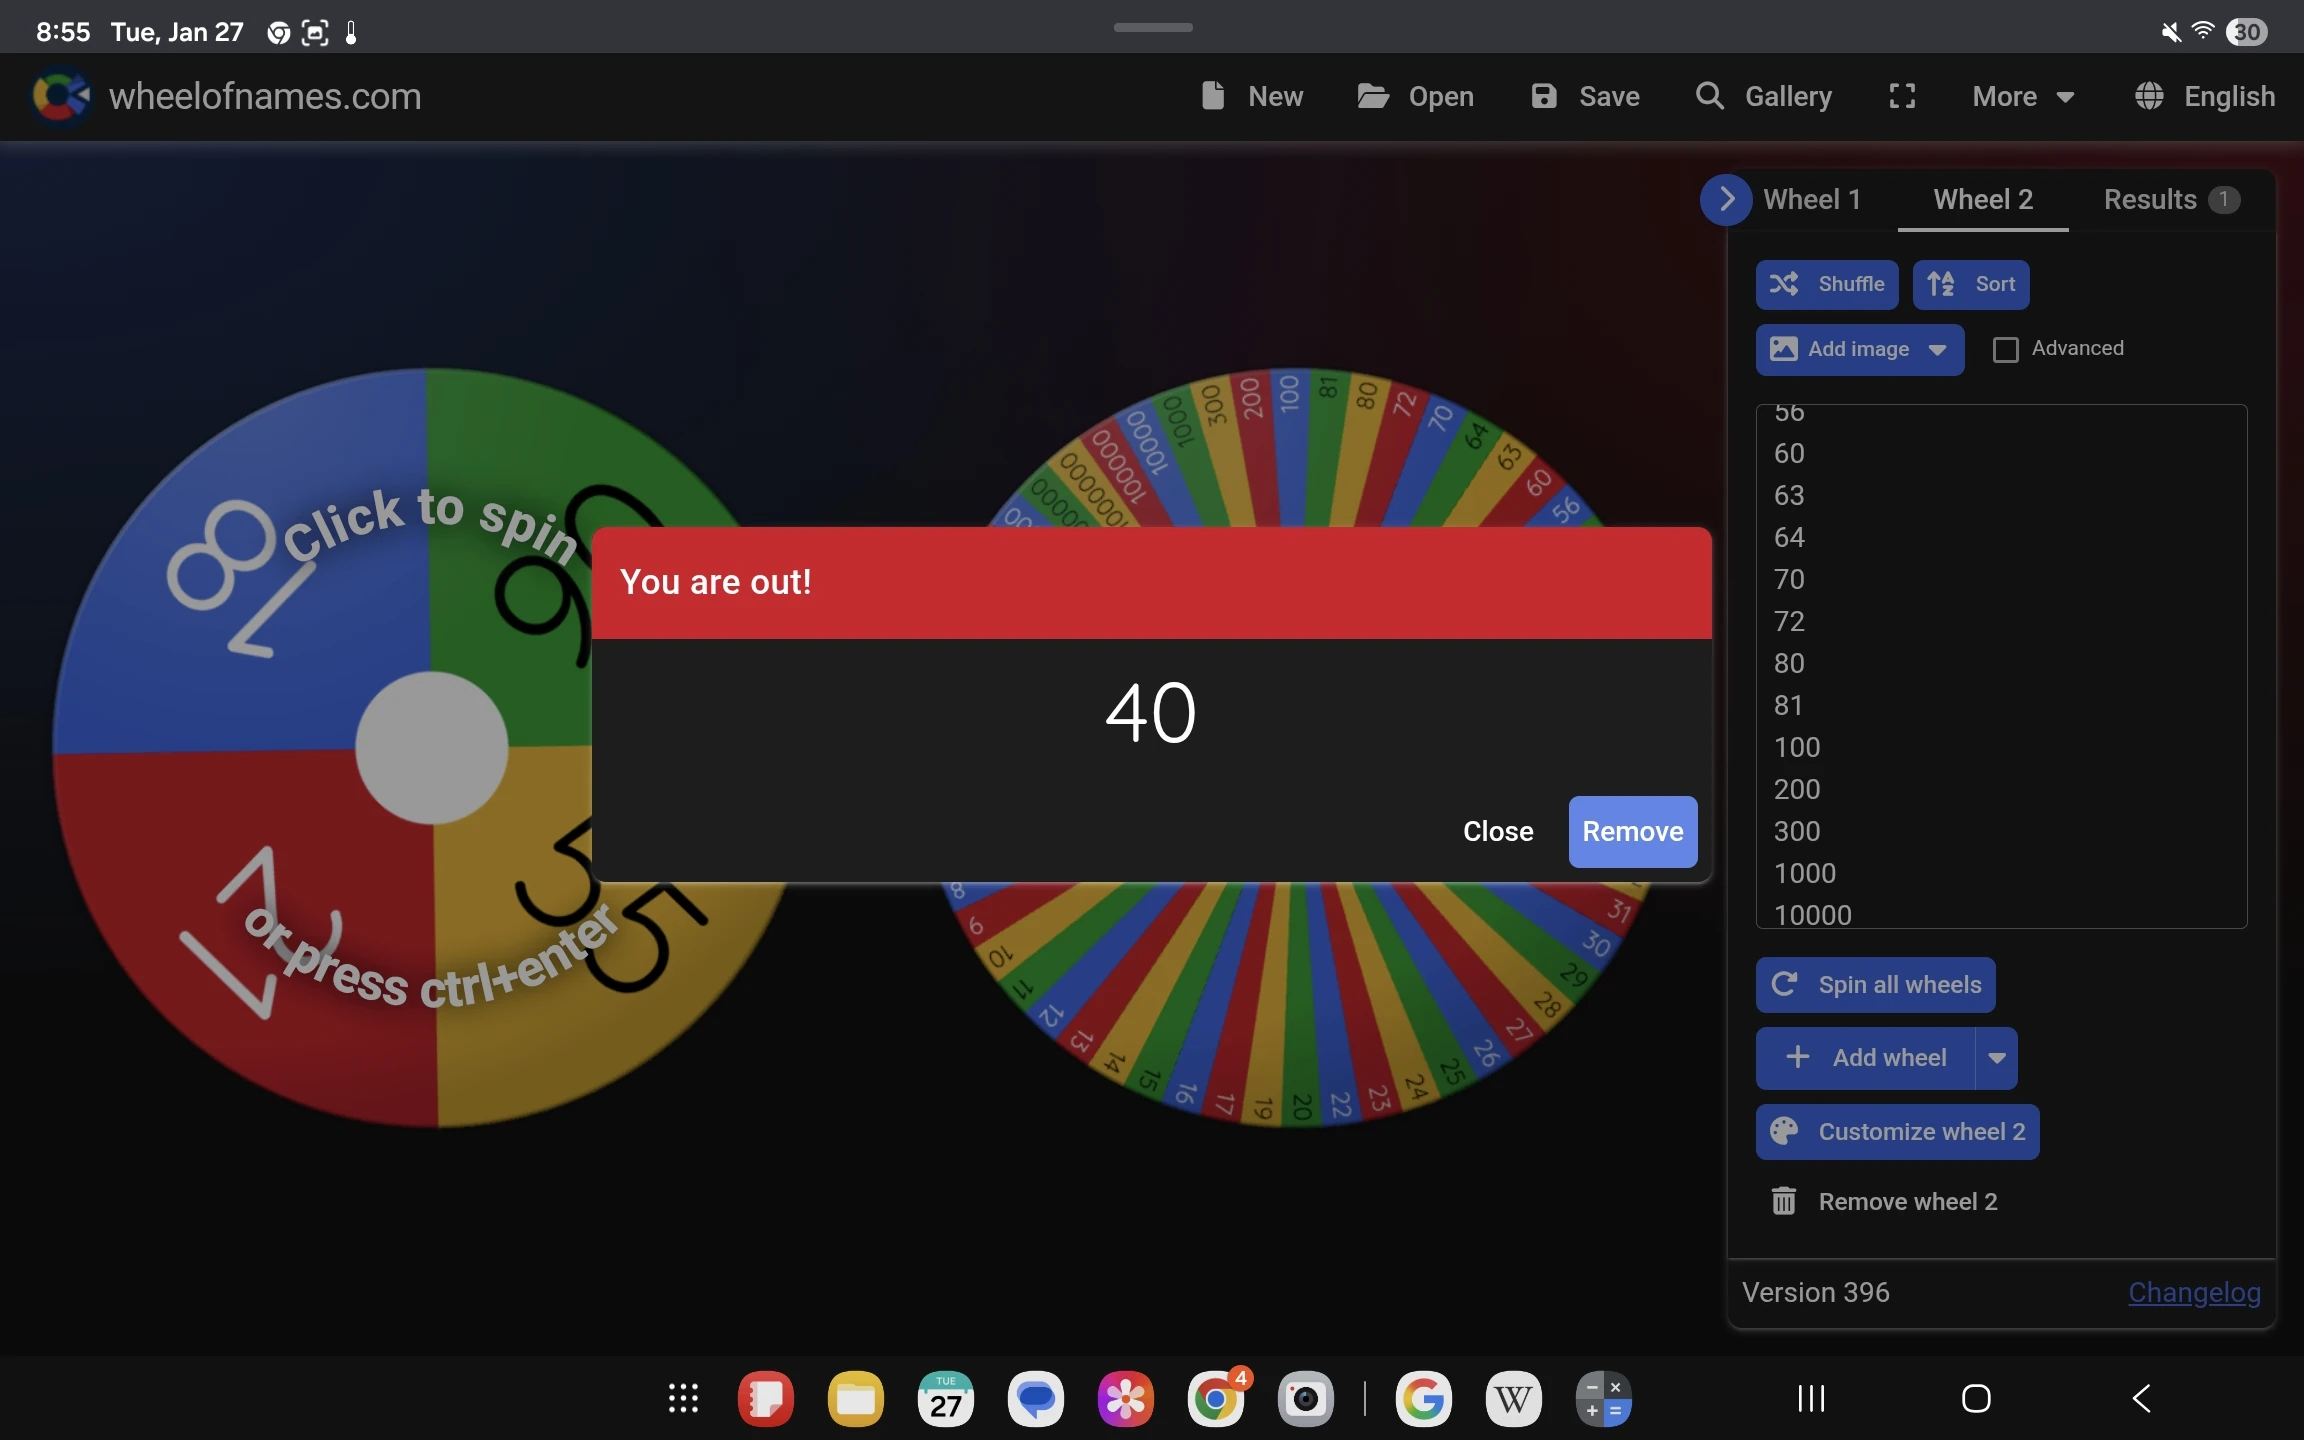Image resolution: width=2304 pixels, height=1440 pixels.
Task: Collapse the side panel with arrow
Action: pos(1726,199)
